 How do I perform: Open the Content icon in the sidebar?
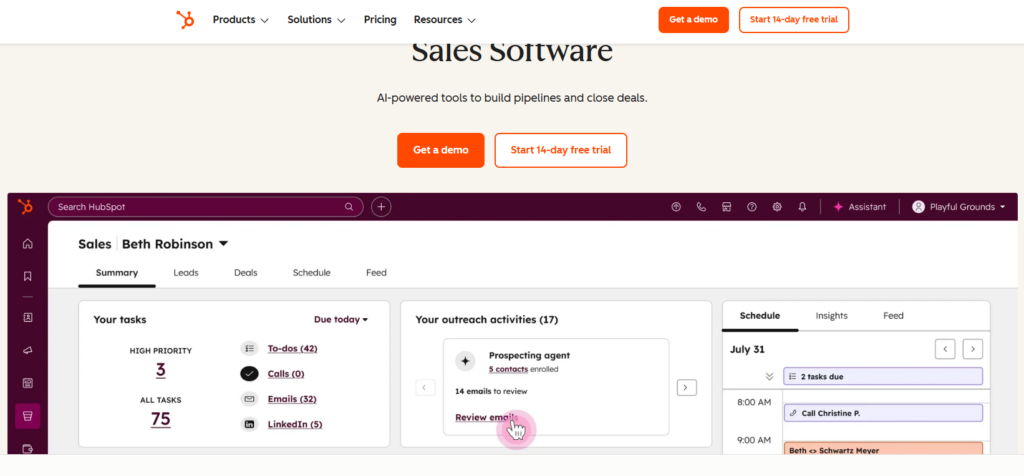[27, 383]
